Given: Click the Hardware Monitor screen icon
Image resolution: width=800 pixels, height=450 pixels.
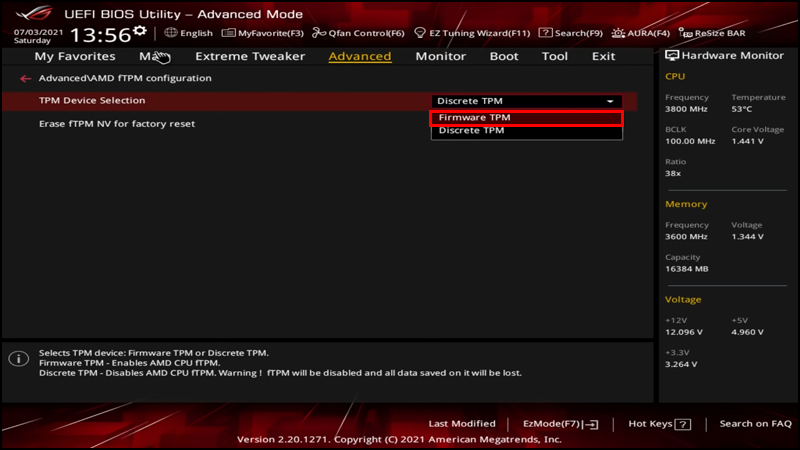Looking at the screenshot, I should point(672,56).
